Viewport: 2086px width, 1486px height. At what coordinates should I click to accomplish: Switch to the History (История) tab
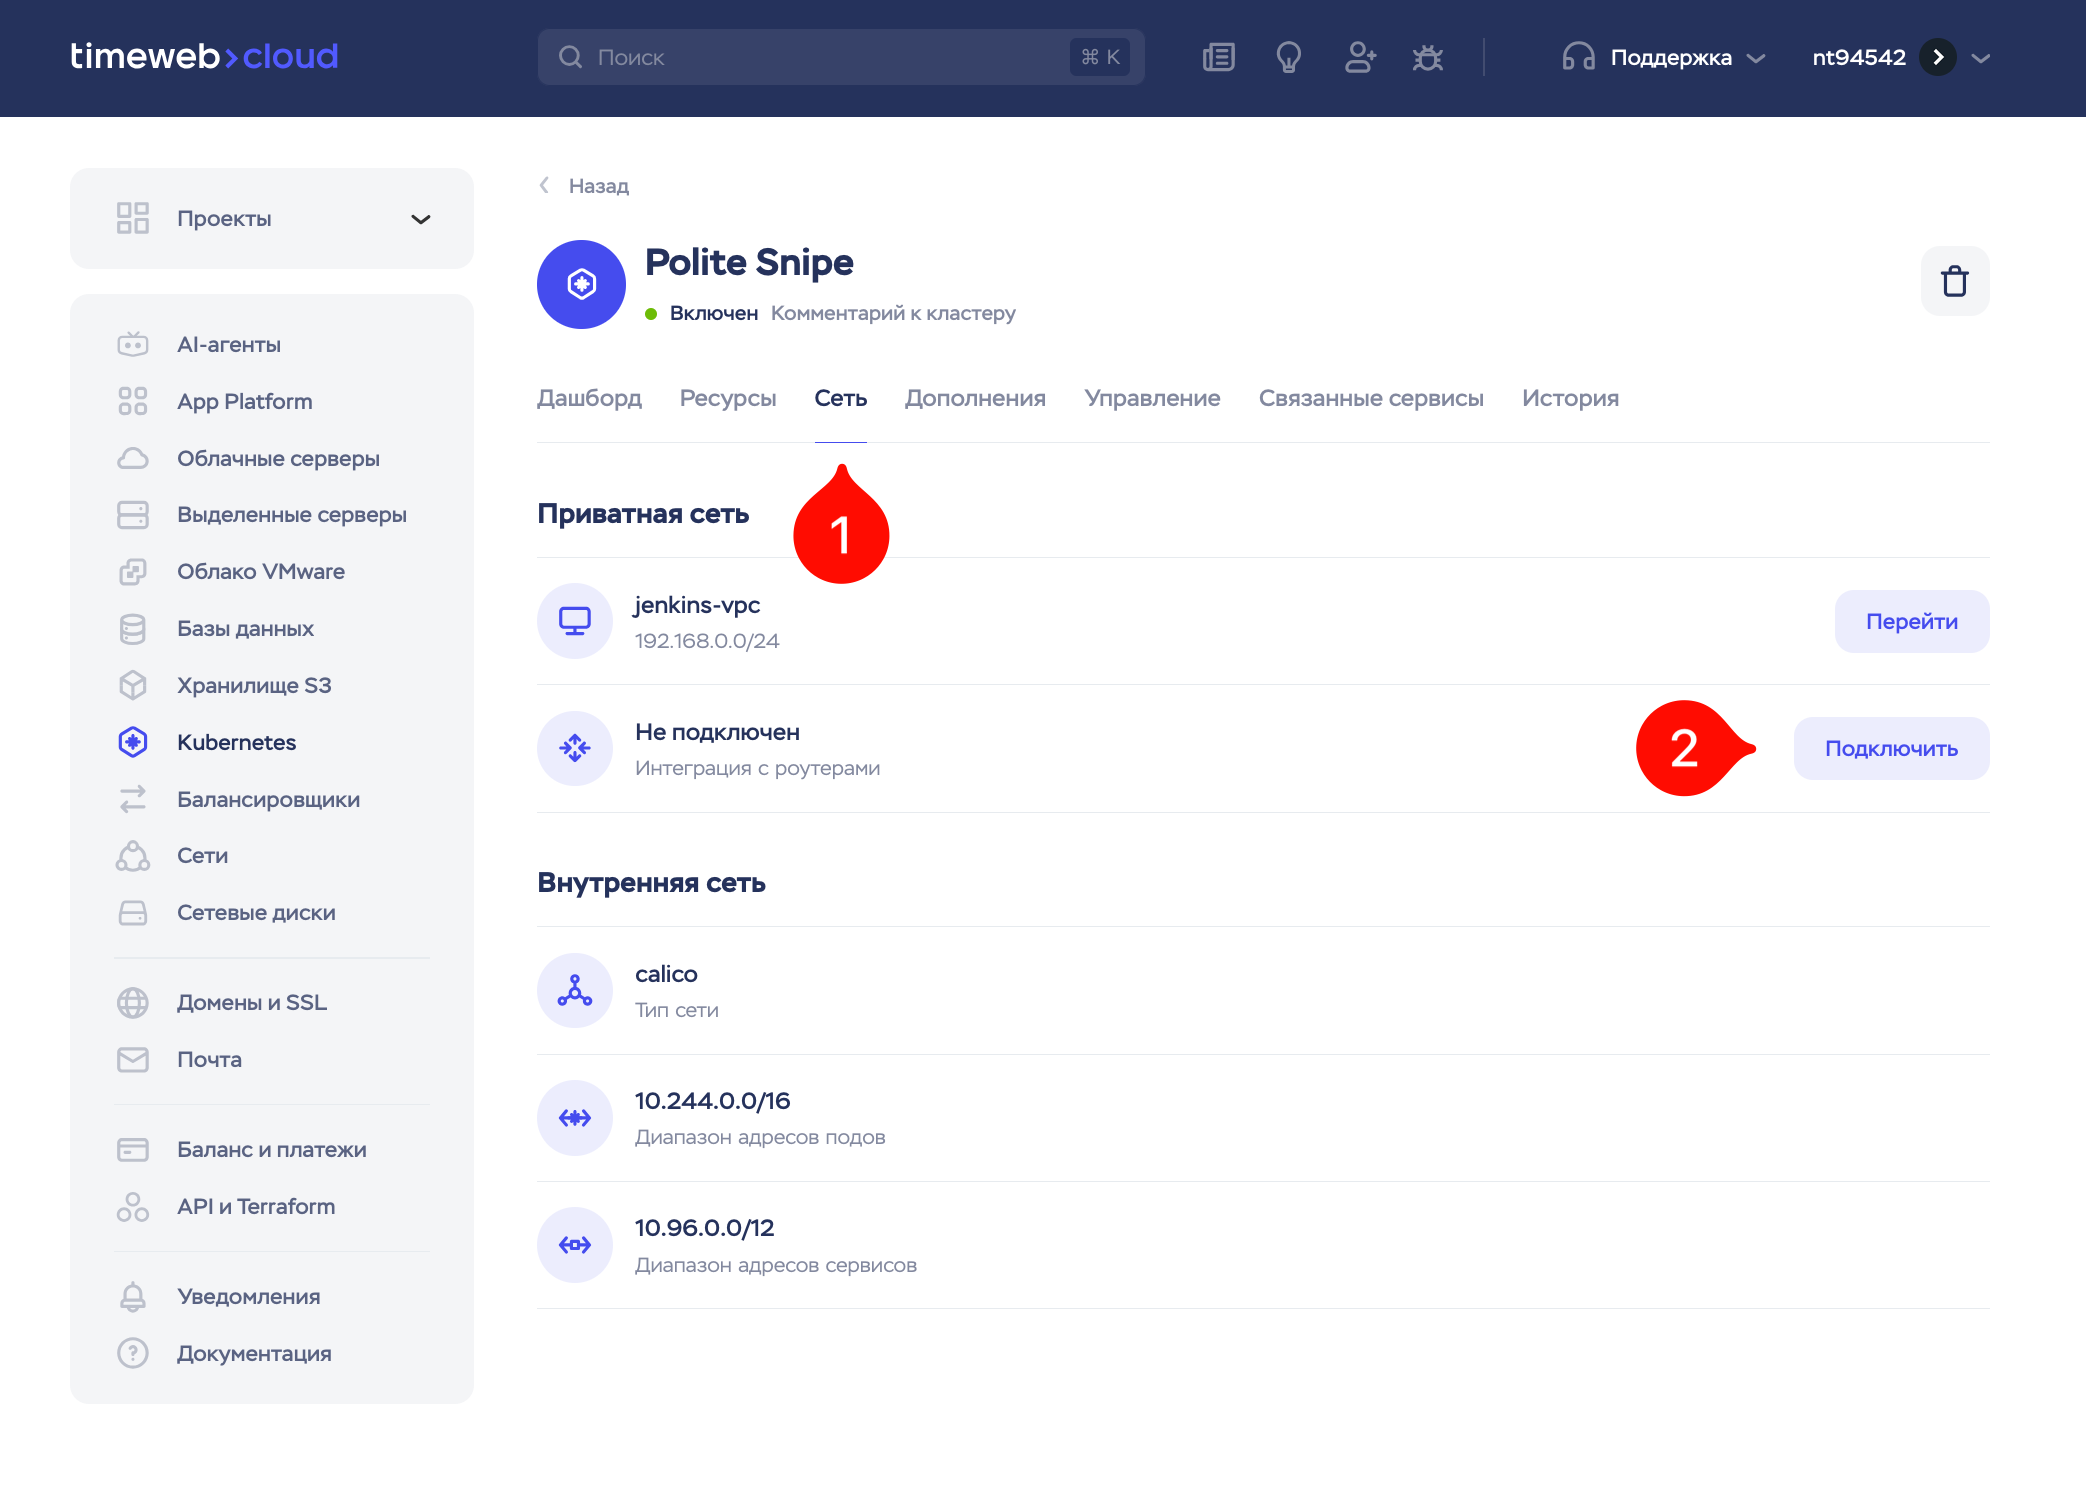tap(1569, 398)
